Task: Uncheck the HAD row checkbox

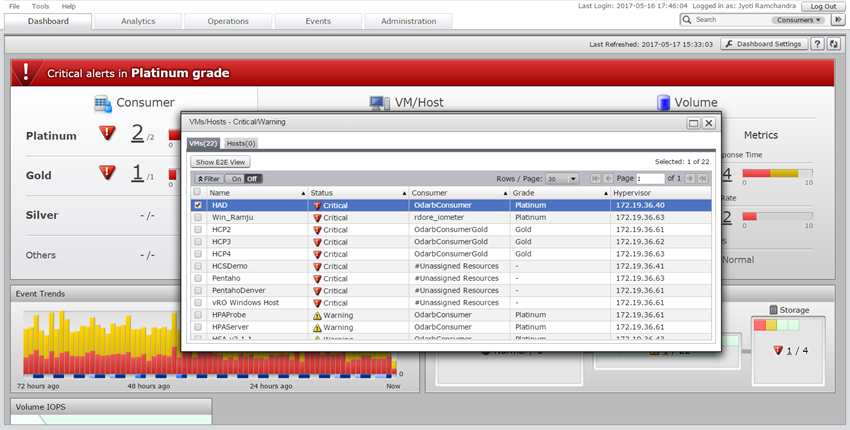Action: 197,205
